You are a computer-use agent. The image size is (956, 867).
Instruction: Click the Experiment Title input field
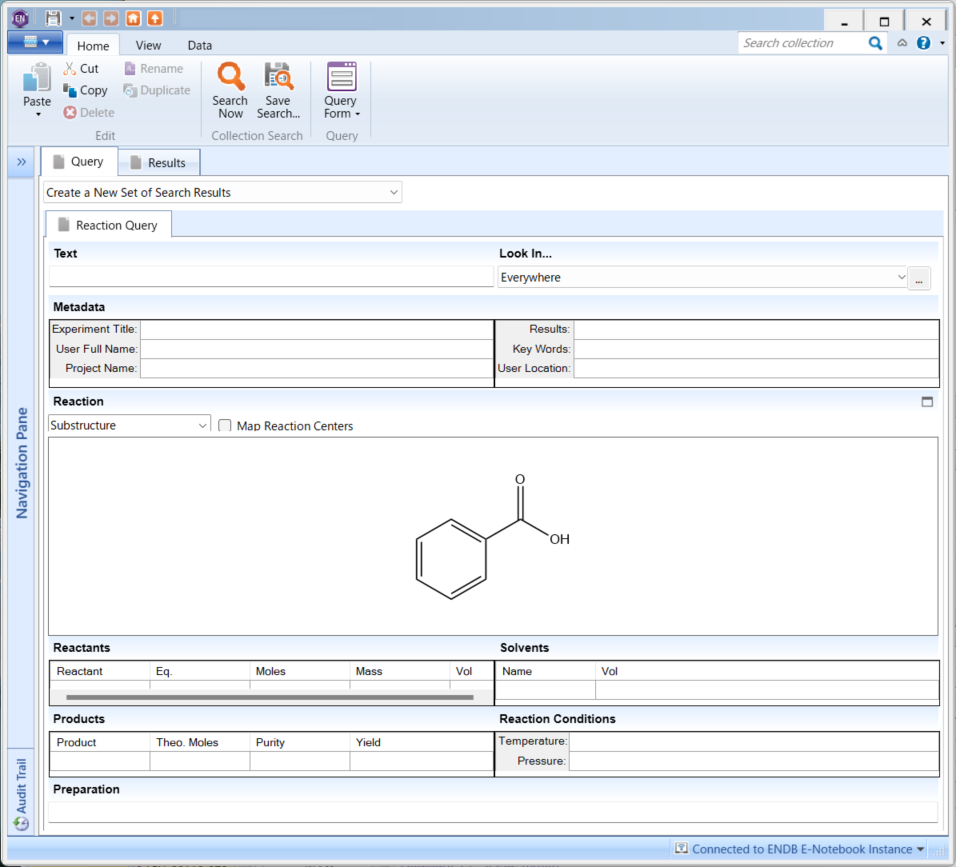point(316,329)
